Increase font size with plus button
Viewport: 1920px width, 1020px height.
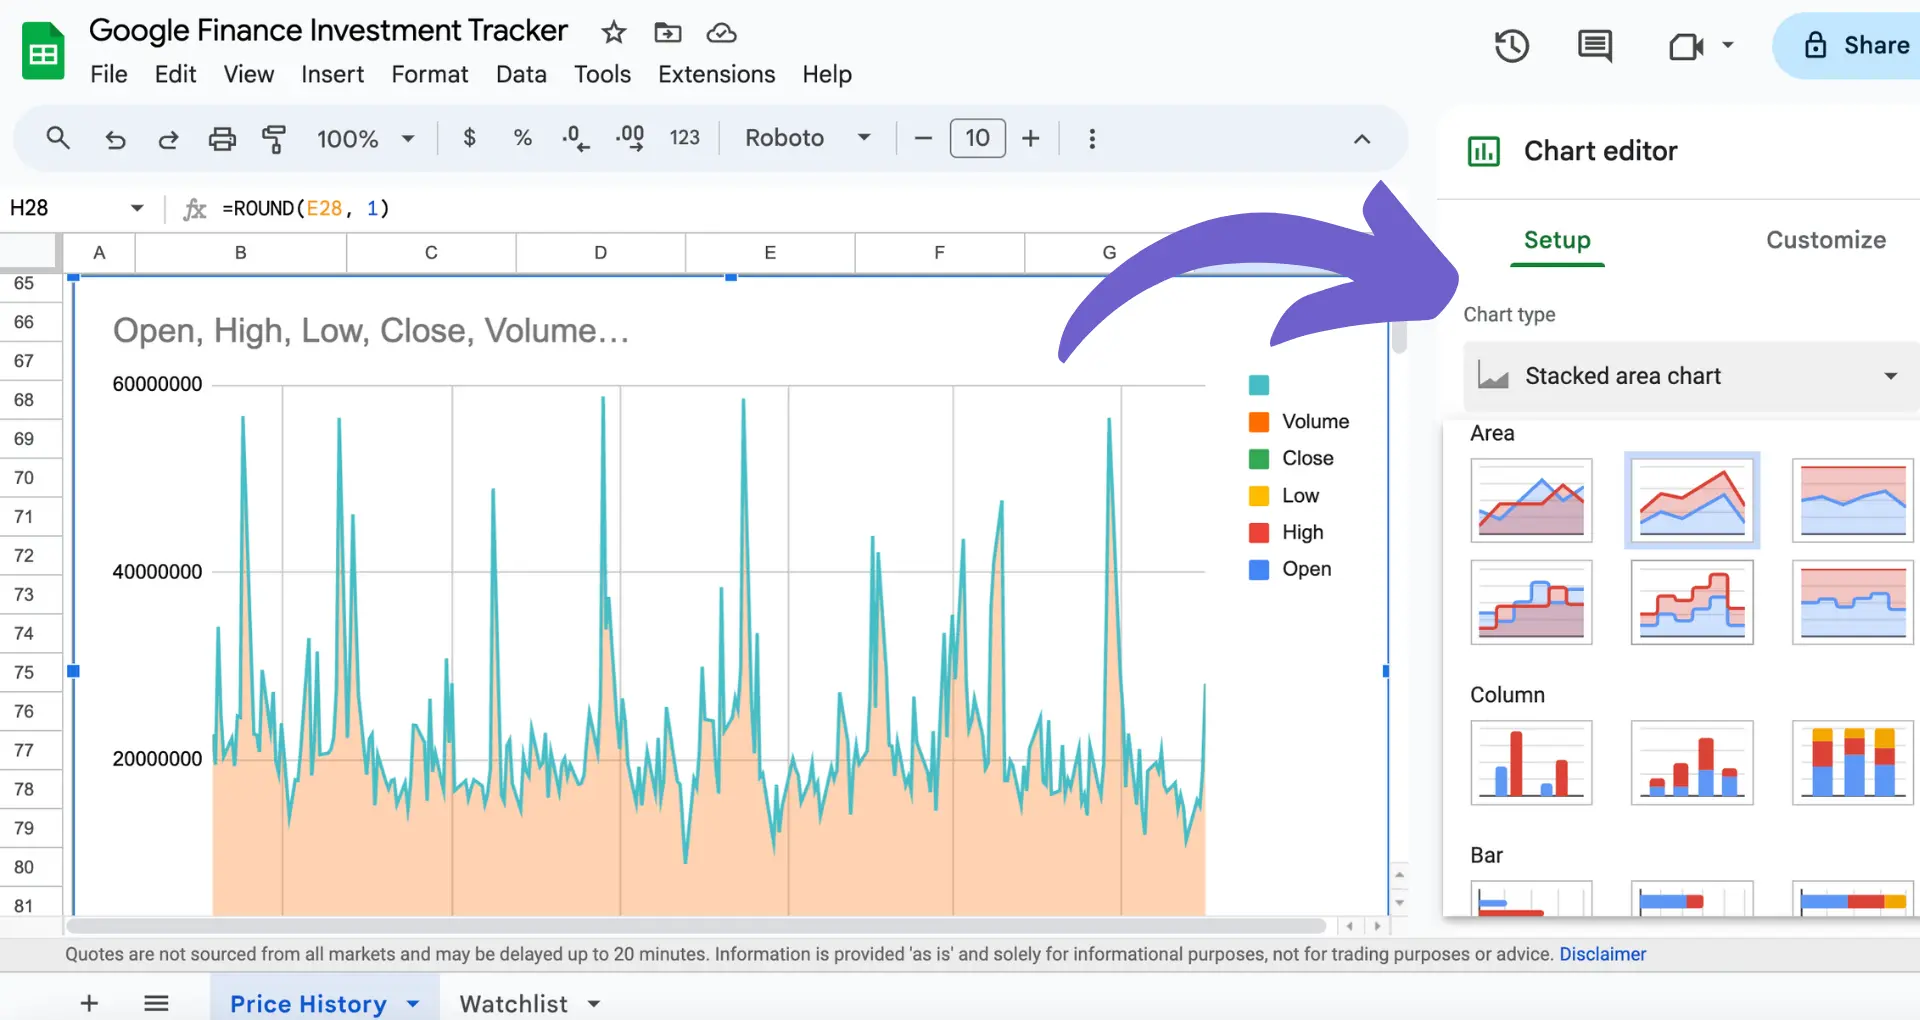click(x=1031, y=138)
